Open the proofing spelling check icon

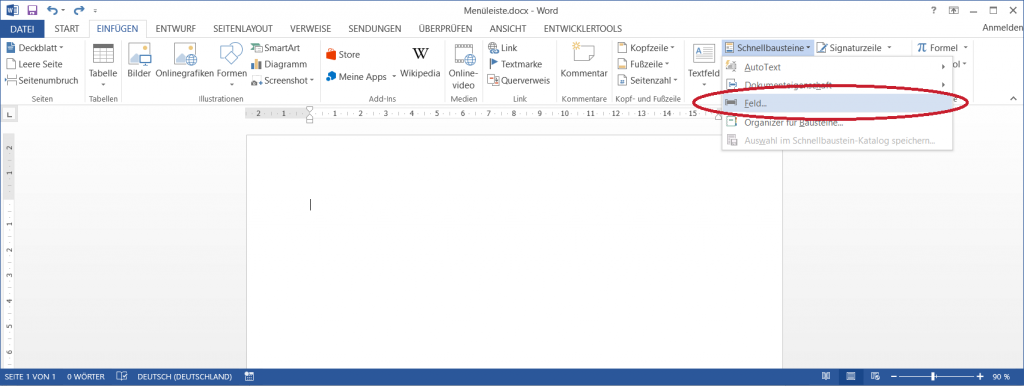coord(121,377)
